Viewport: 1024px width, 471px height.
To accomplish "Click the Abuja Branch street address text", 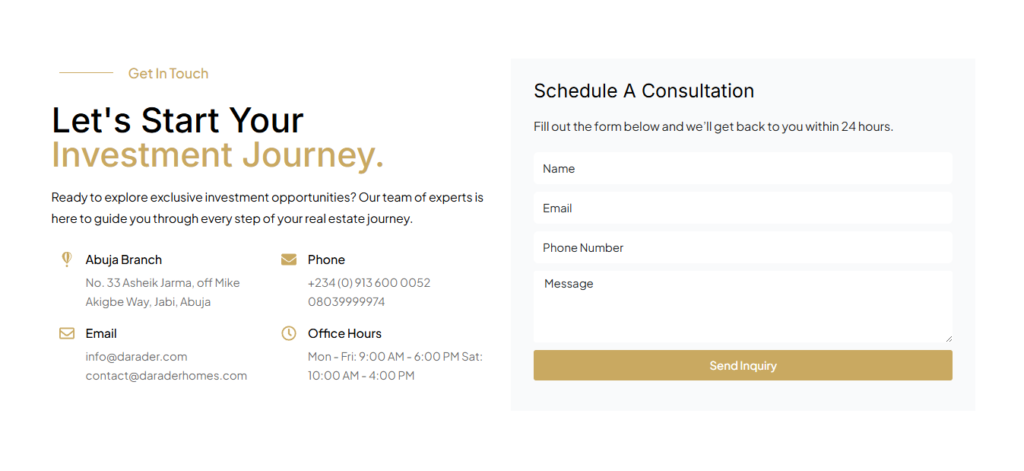I will [x=162, y=292].
